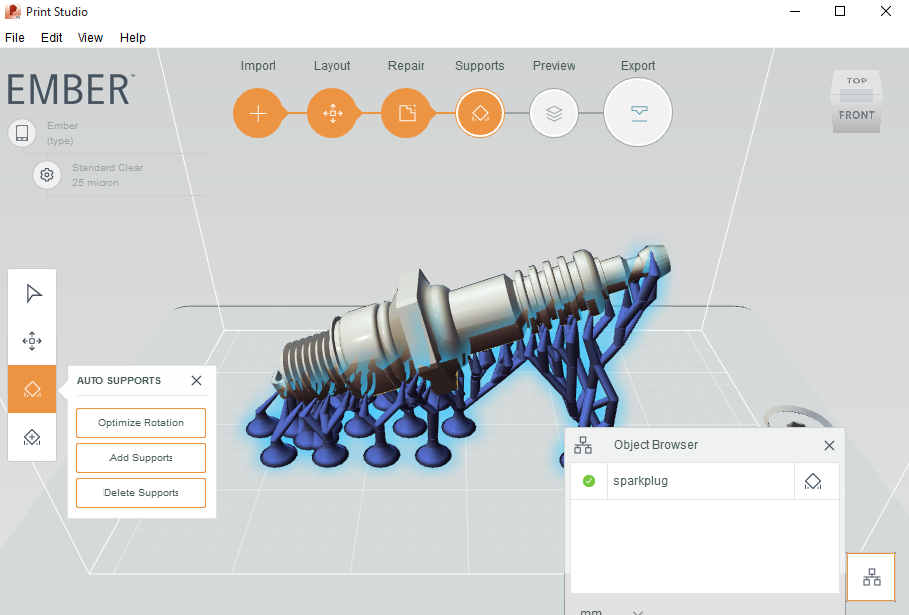Image resolution: width=909 pixels, height=615 pixels.
Task: Click the Supports workflow step circle
Action: tap(480, 113)
